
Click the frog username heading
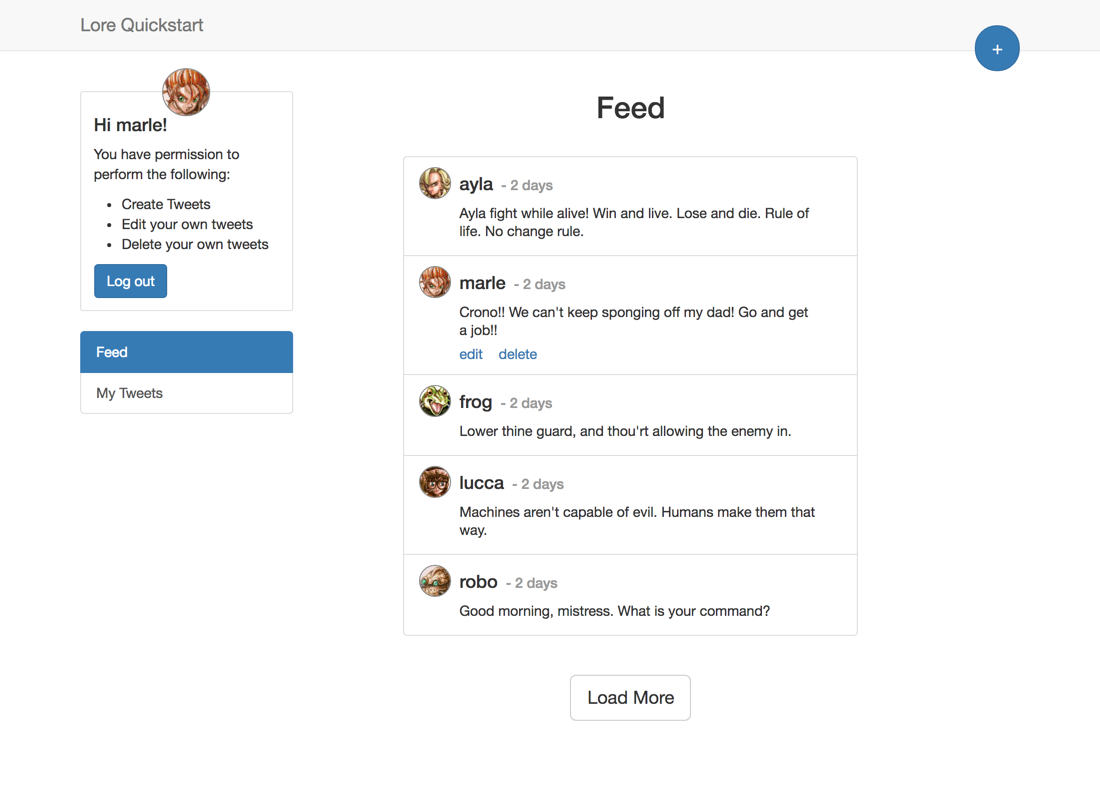[x=476, y=402]
